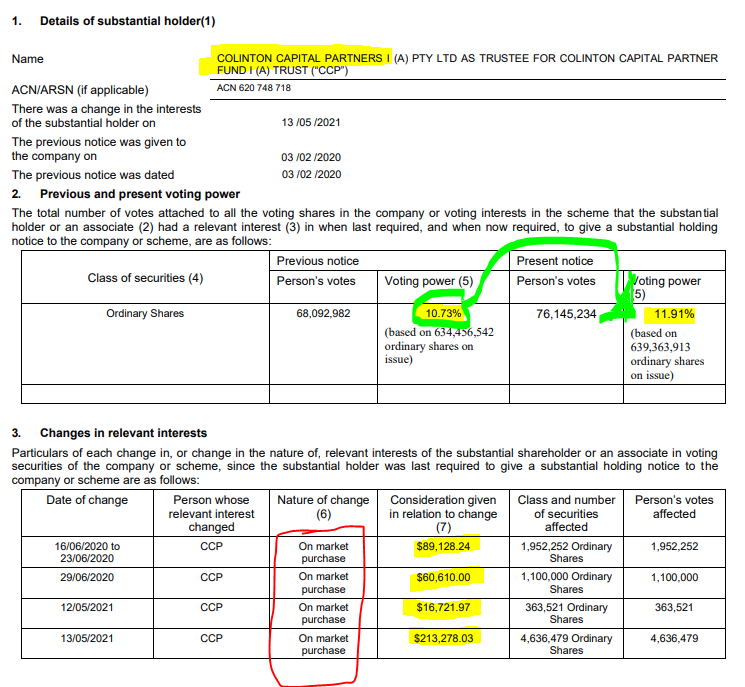Screen dimensions: 745x687
Task: Click votes affected value 363,521
Action: point(674,607)
